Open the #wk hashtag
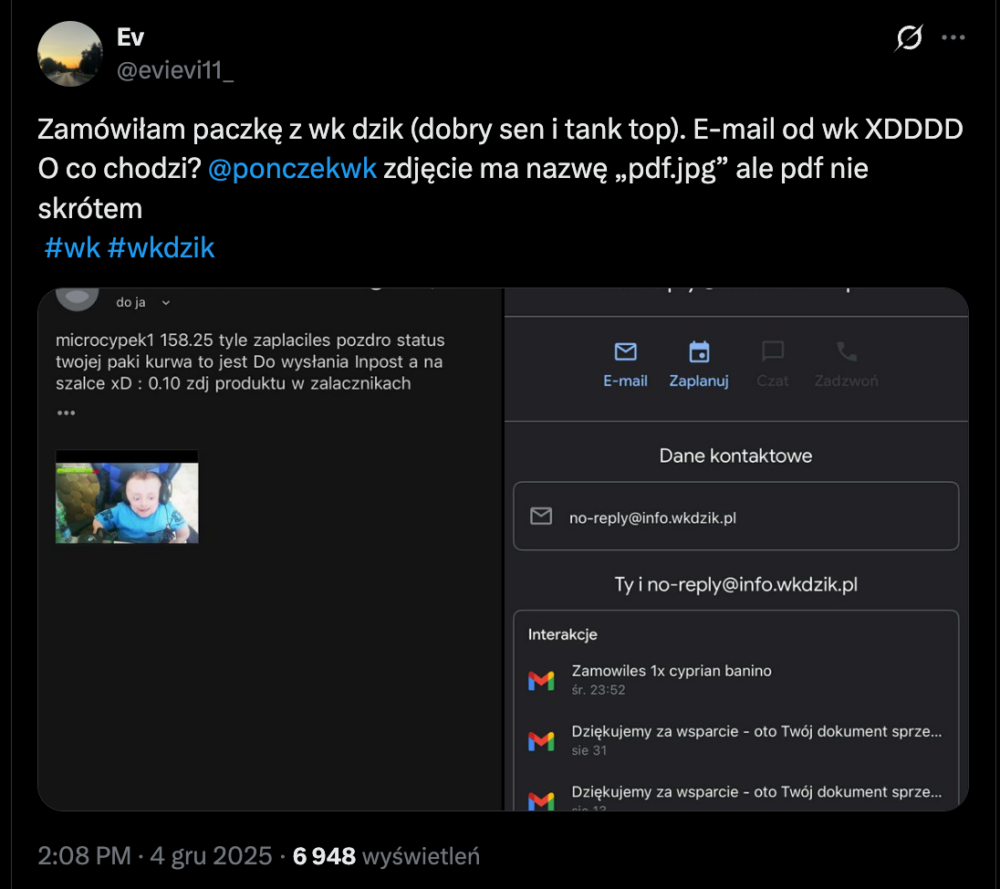The image size is (1000, 889). [x=72, y=247]
